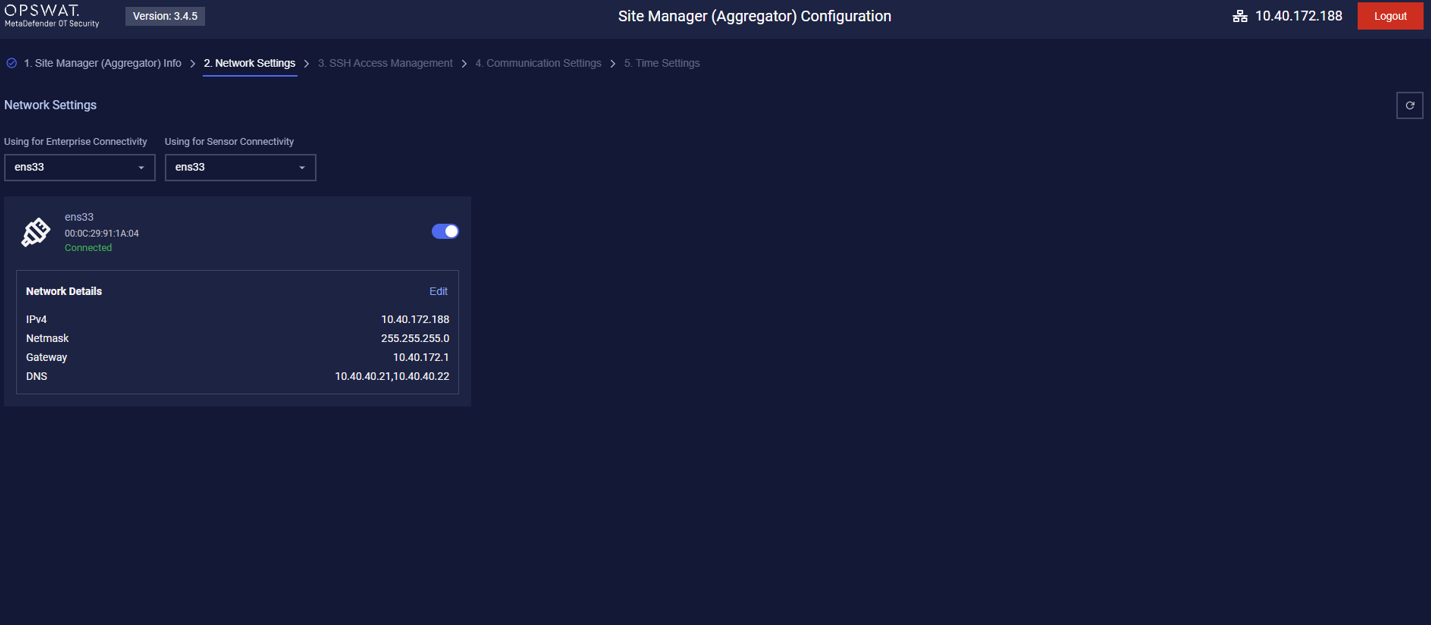Click the Using for Sensor Connectivity label
This screenshot has width=1431, height=625.
229,142
